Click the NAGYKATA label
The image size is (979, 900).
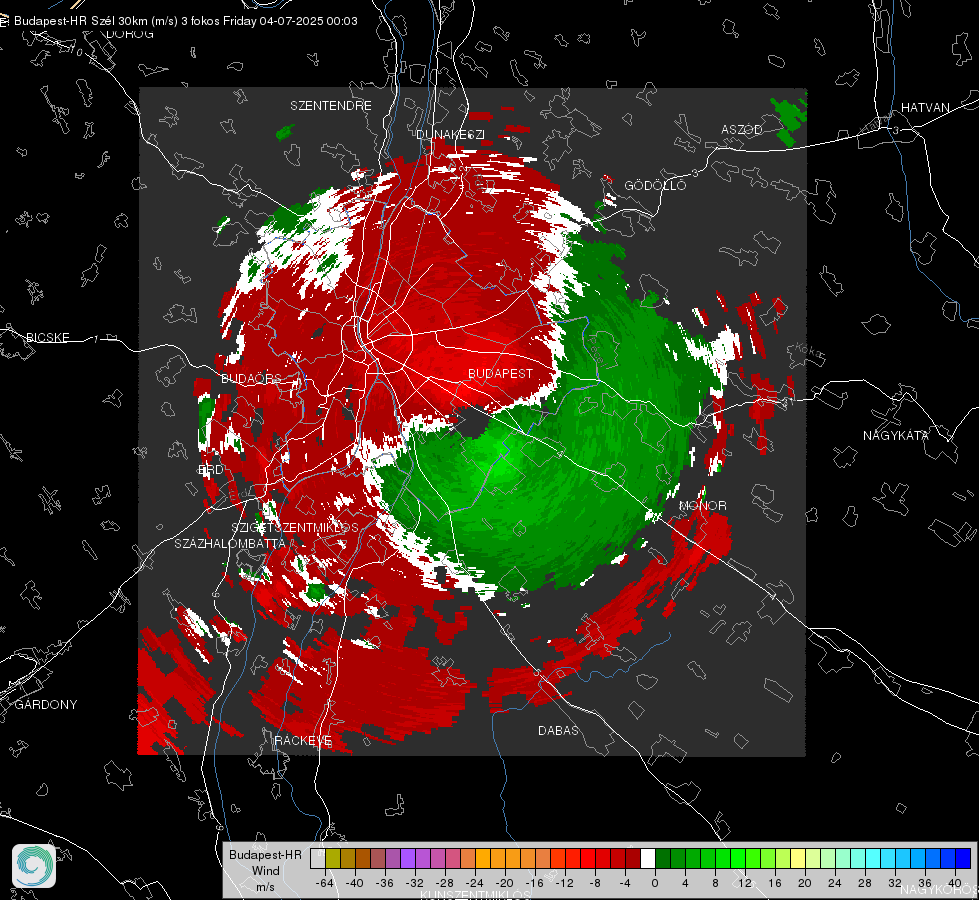click(896, 436)
